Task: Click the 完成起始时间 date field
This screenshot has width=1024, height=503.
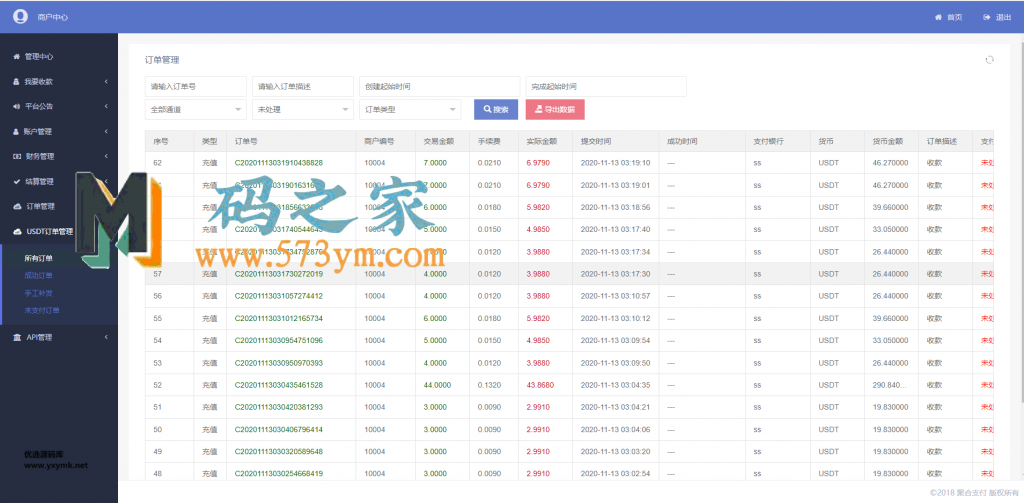Action: pos(606,86)
